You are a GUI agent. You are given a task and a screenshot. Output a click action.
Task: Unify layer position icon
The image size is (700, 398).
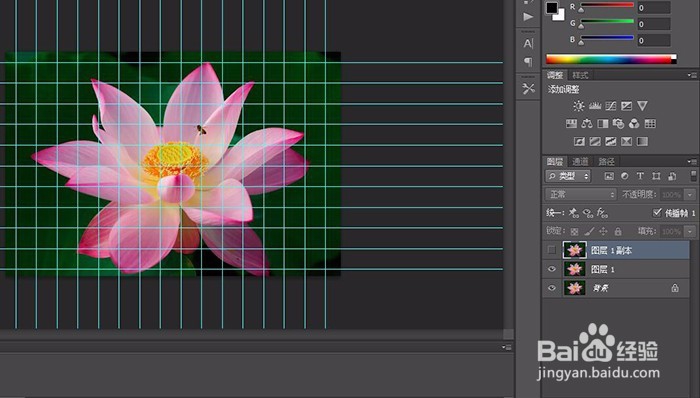point(574,213)
